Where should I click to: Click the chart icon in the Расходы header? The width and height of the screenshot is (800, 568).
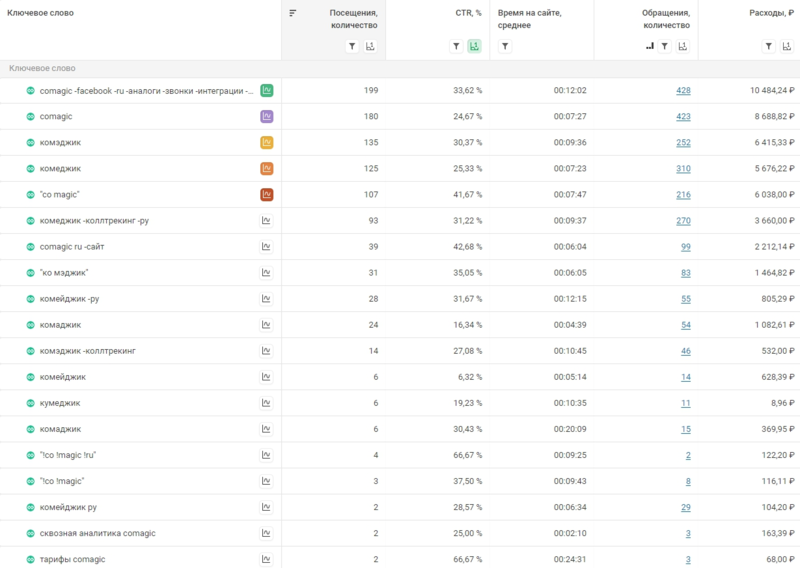(787, 46)
